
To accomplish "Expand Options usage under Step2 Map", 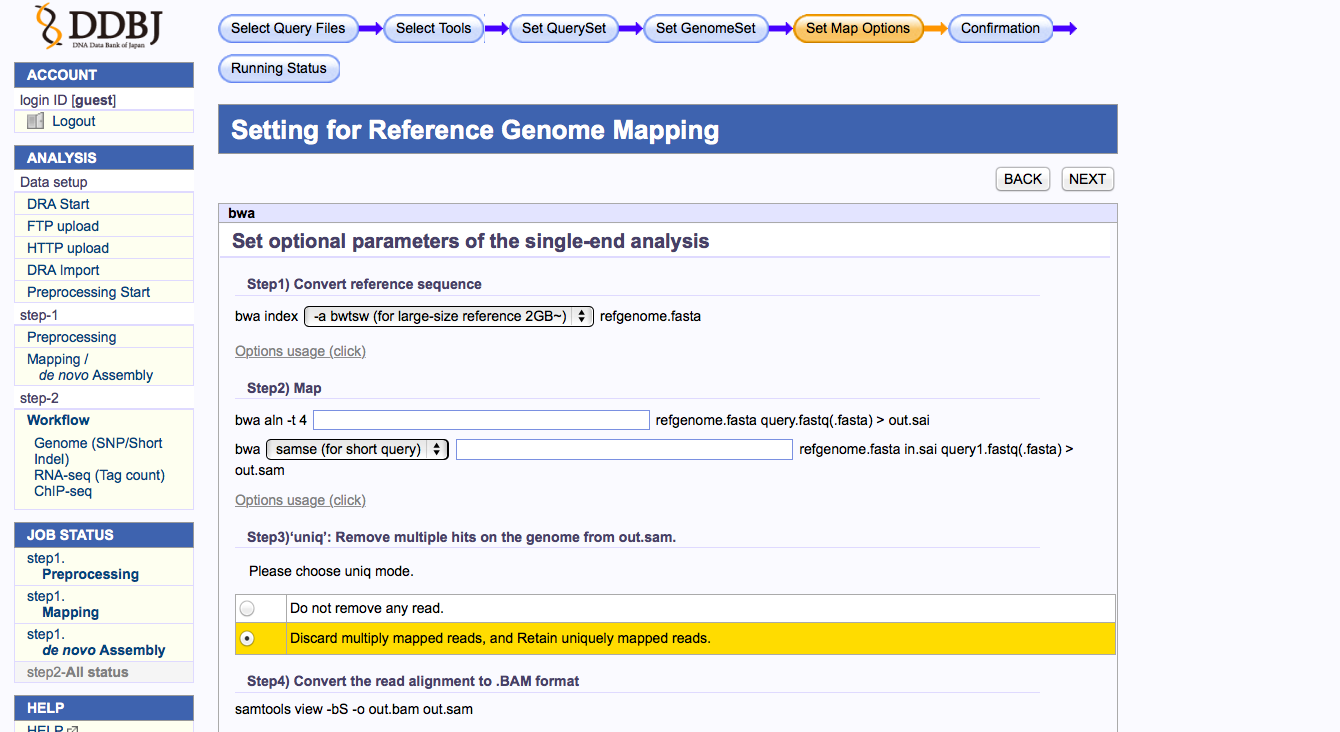I will (300, 500).
